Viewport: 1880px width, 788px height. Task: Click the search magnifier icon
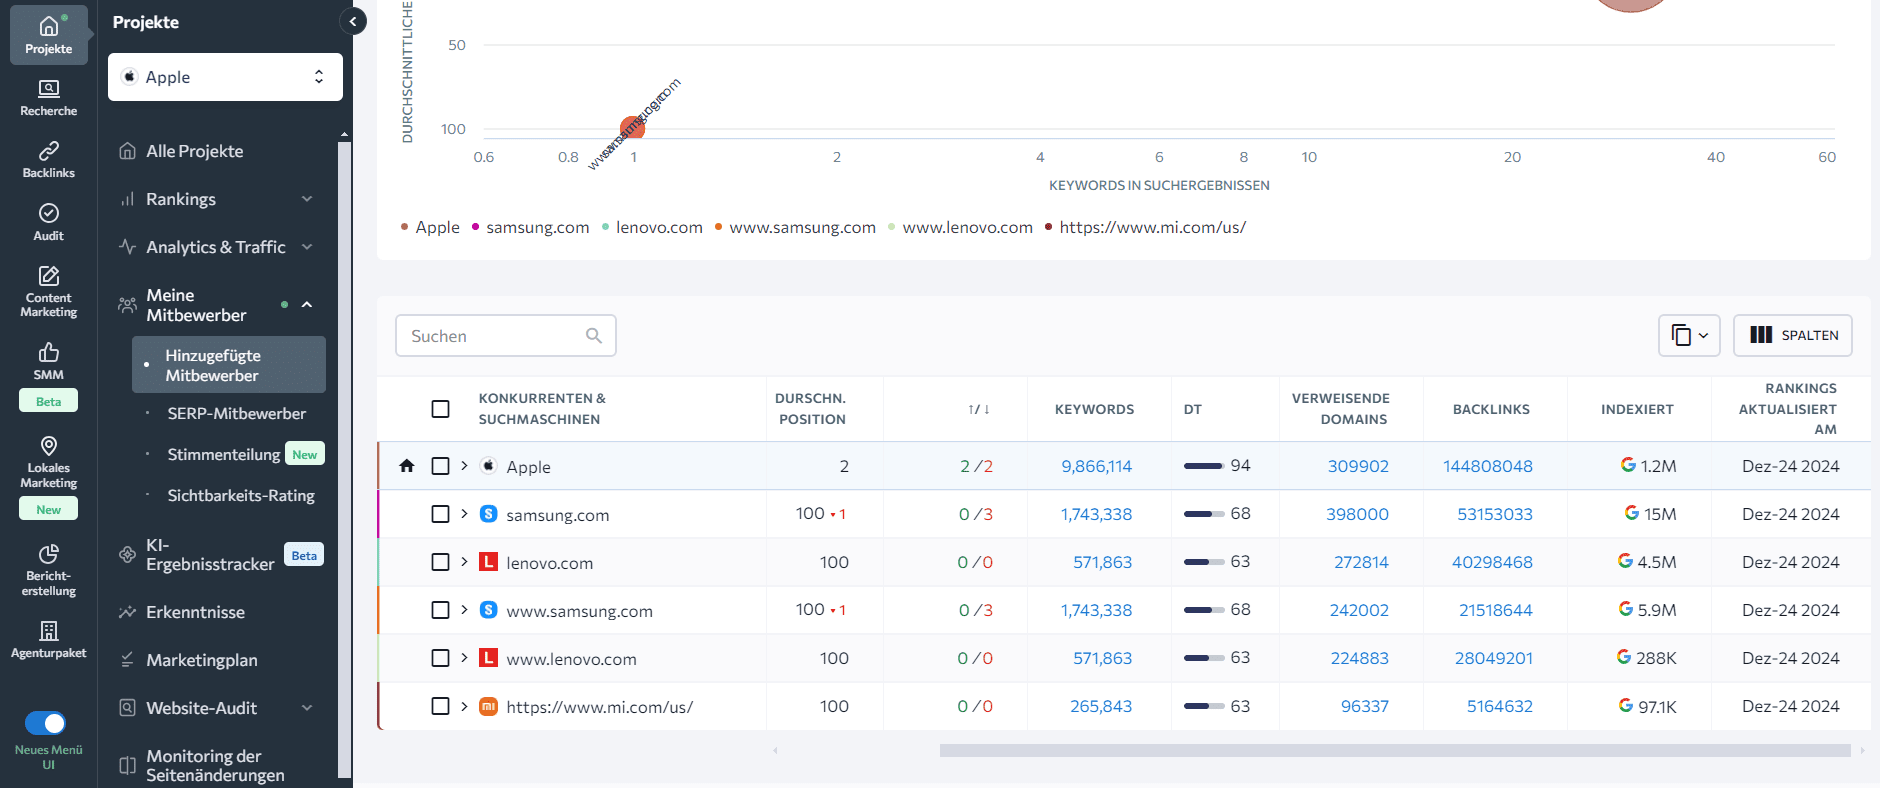[594, 336]
